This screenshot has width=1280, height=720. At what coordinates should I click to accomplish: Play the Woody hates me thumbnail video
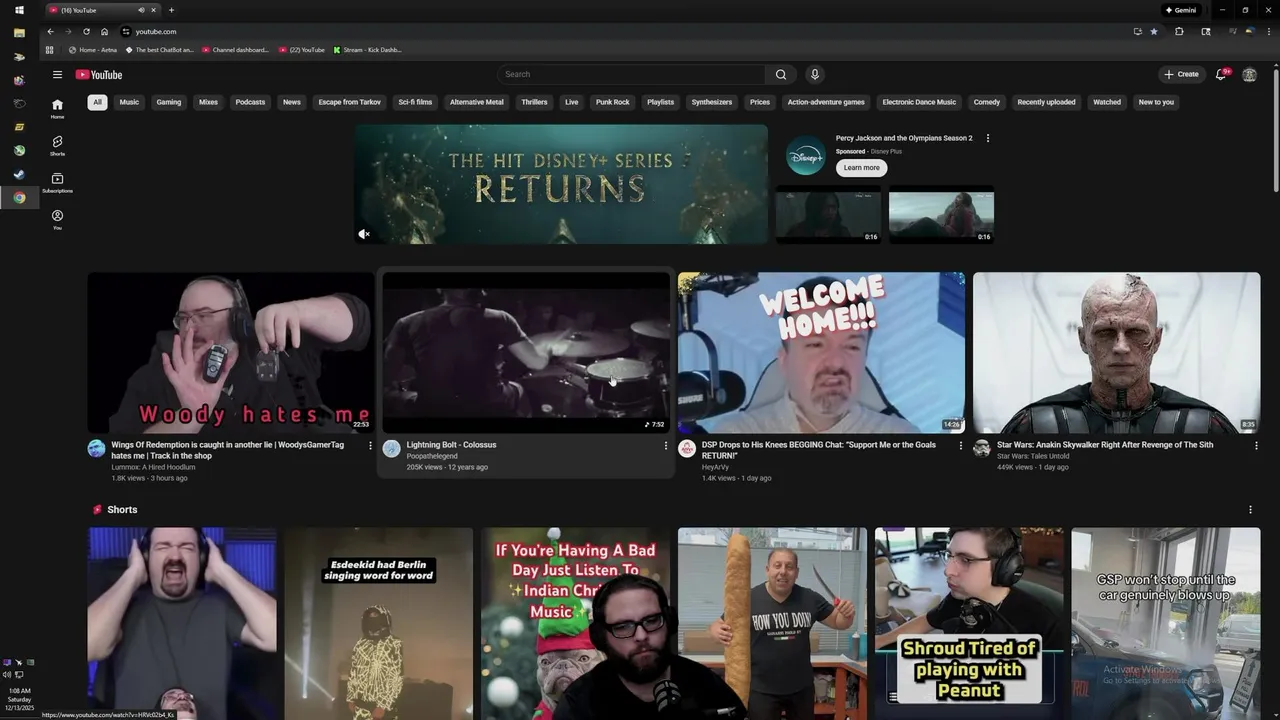tap(230, 353)
